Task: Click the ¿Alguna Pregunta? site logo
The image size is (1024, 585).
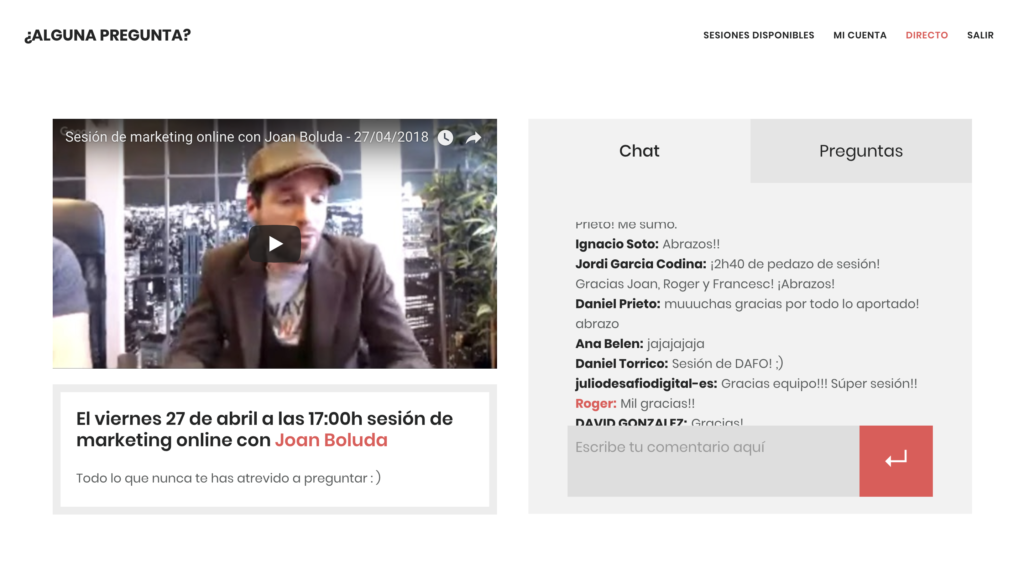Action: pos(108,35)
